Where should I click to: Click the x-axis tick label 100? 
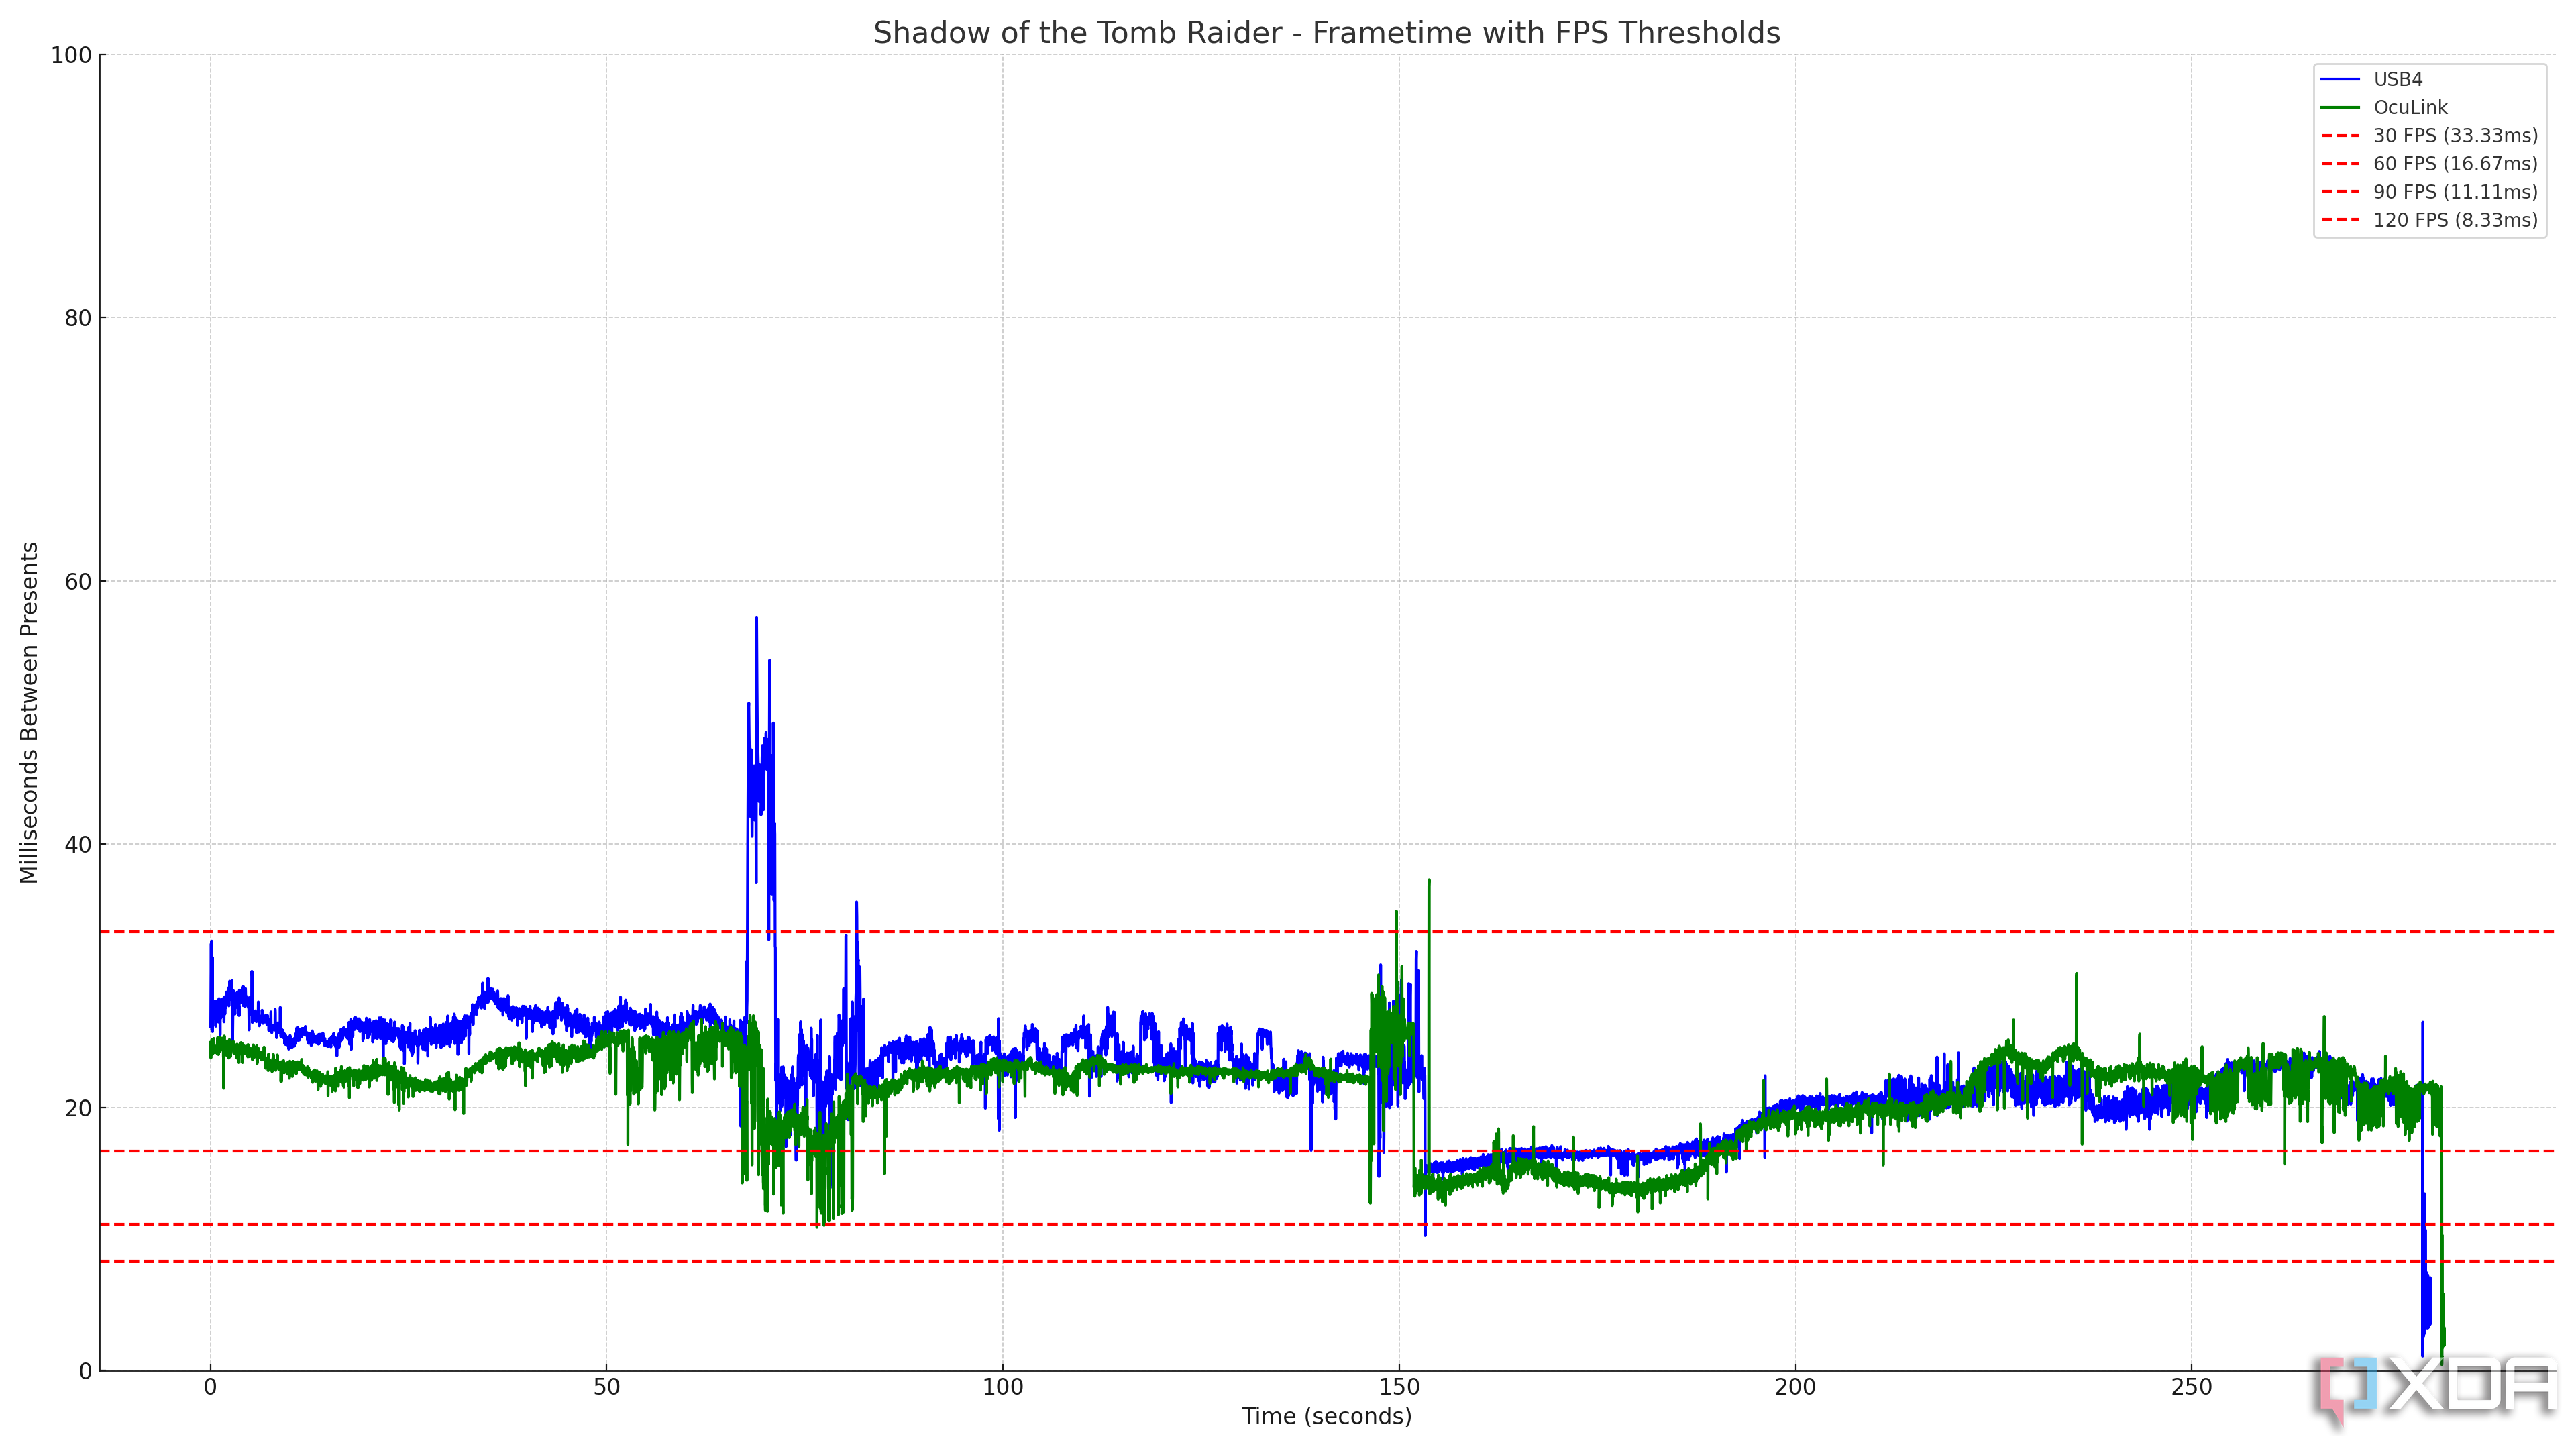click(1003, 1387)
